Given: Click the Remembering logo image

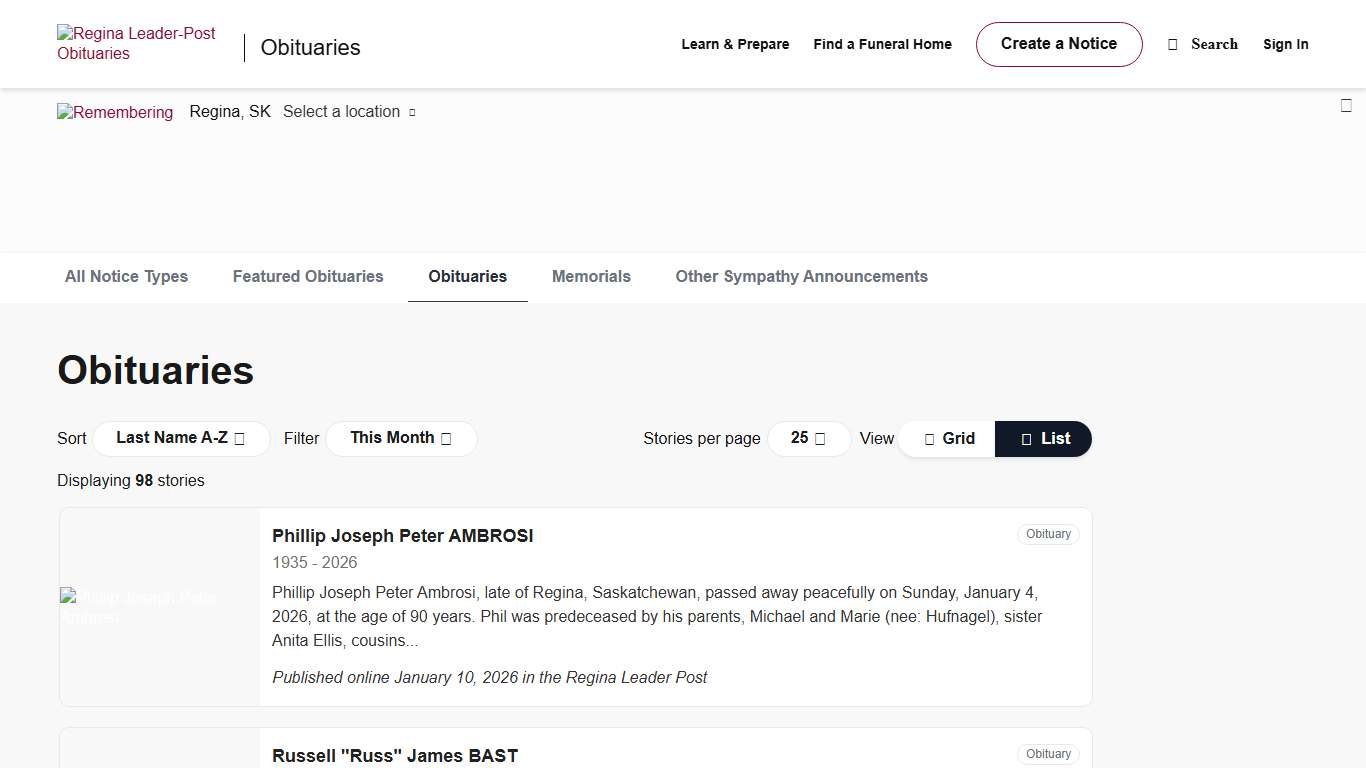Looking at the screenshot, I should coord(115,112).
